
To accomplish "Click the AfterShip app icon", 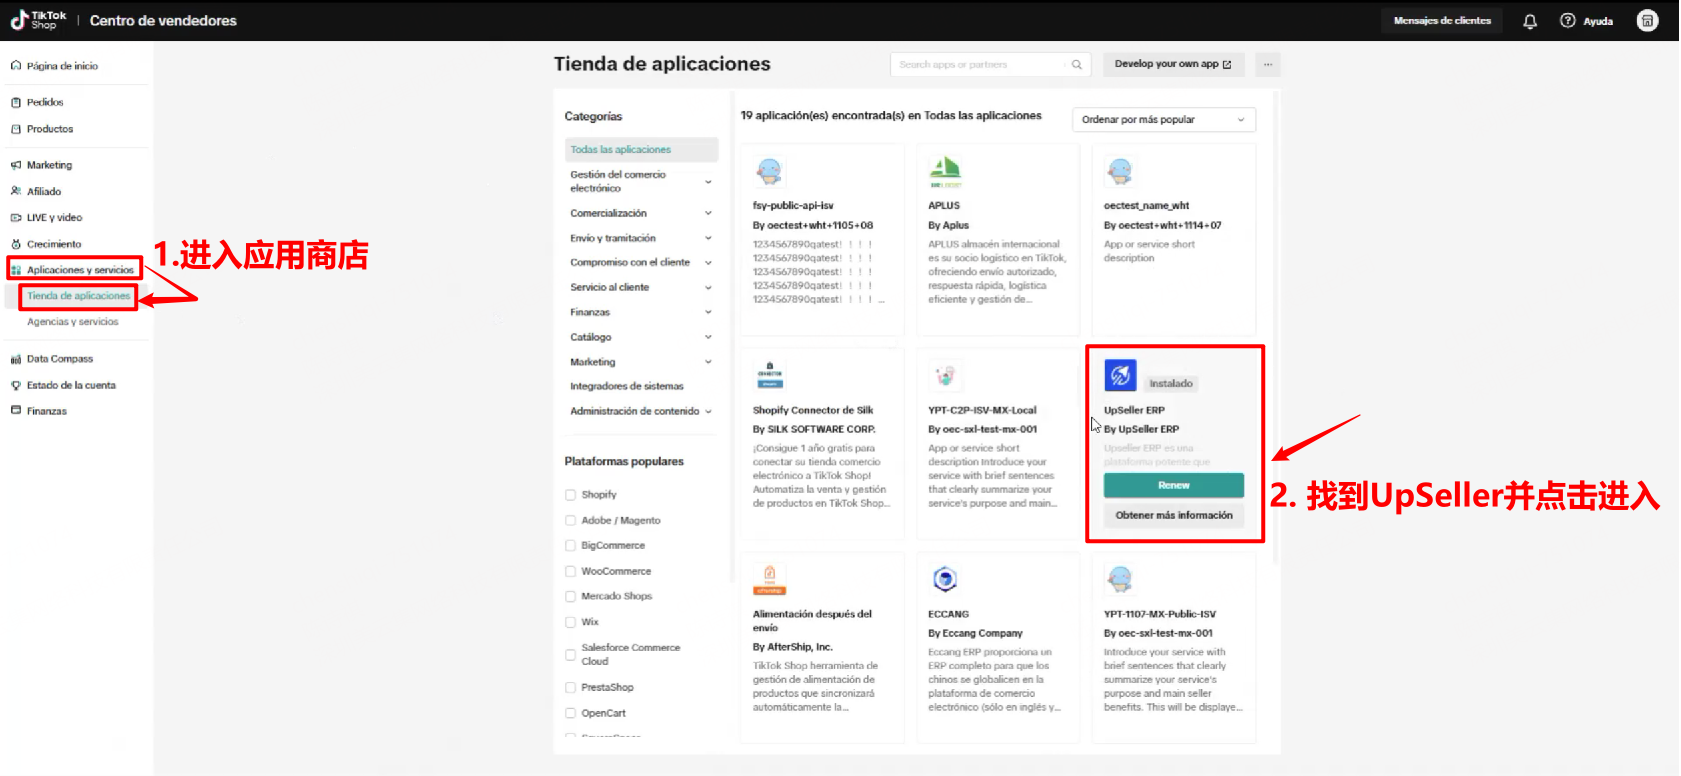I will pyautogui.click(x=769, y=579).
